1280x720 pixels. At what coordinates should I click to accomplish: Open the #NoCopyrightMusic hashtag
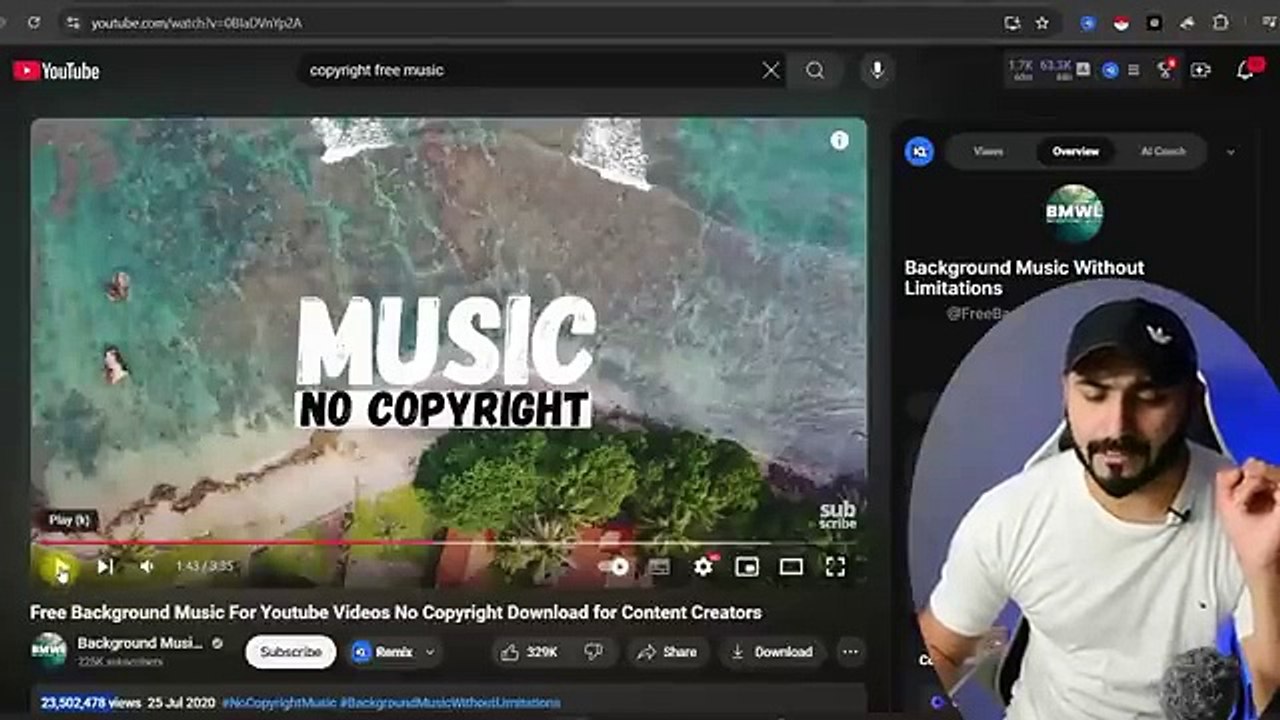(278, 703)
